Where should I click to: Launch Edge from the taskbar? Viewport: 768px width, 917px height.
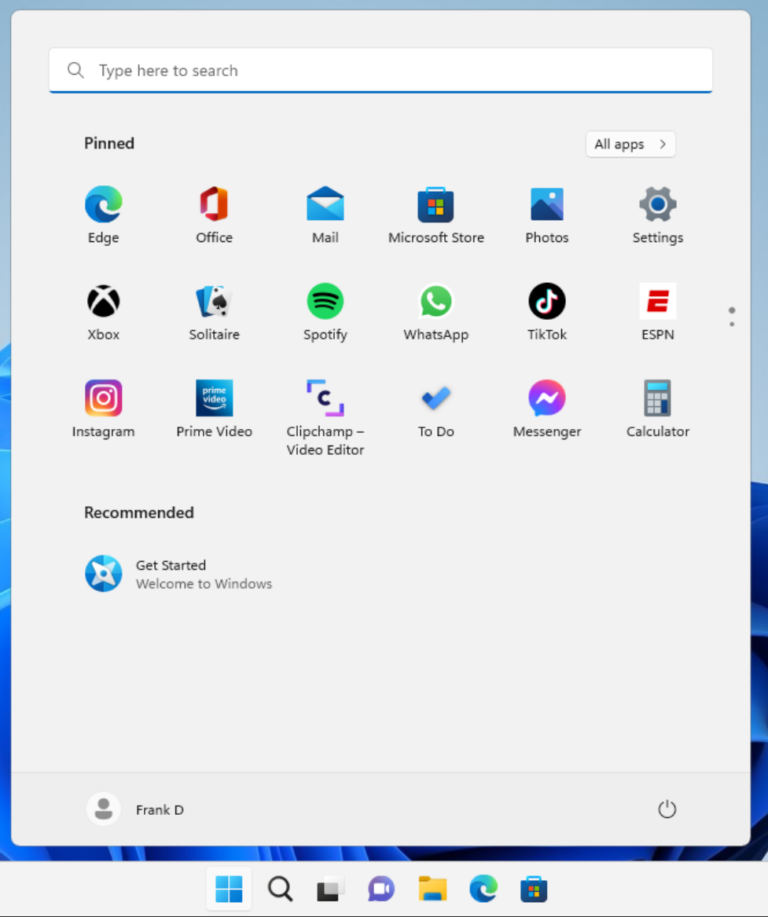483,889
